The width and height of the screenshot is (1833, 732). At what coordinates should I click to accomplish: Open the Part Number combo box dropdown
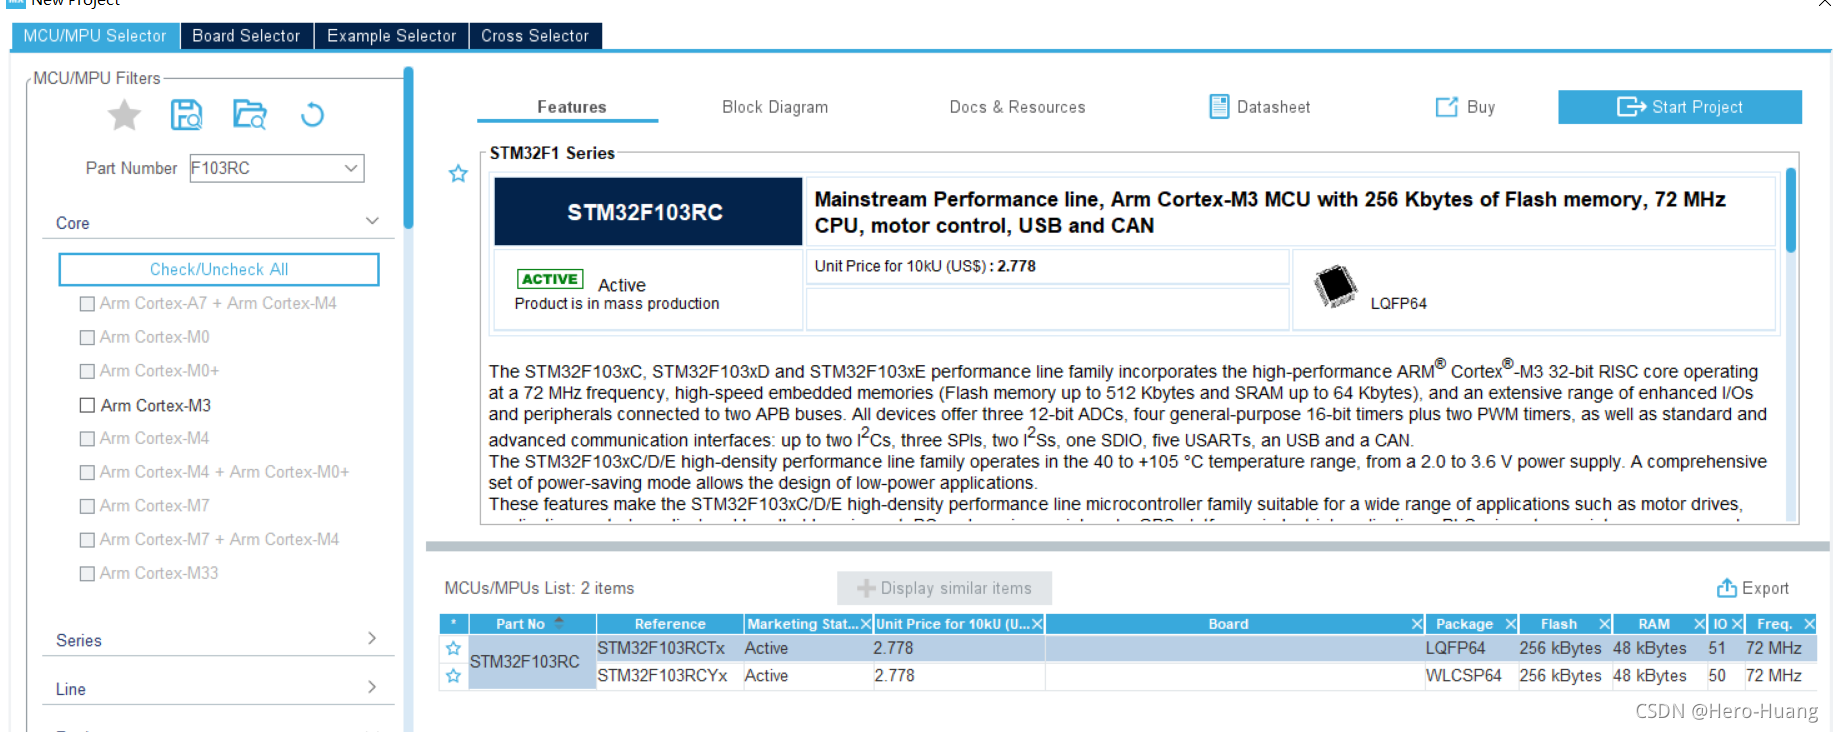coord(351,168)
